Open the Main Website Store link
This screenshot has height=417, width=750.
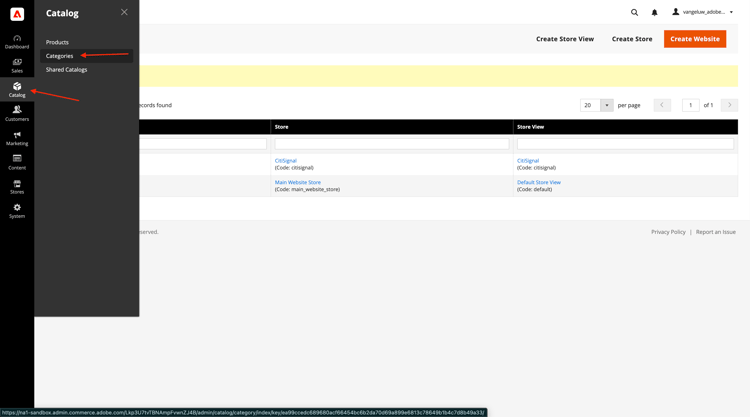(x=298, y=182)
